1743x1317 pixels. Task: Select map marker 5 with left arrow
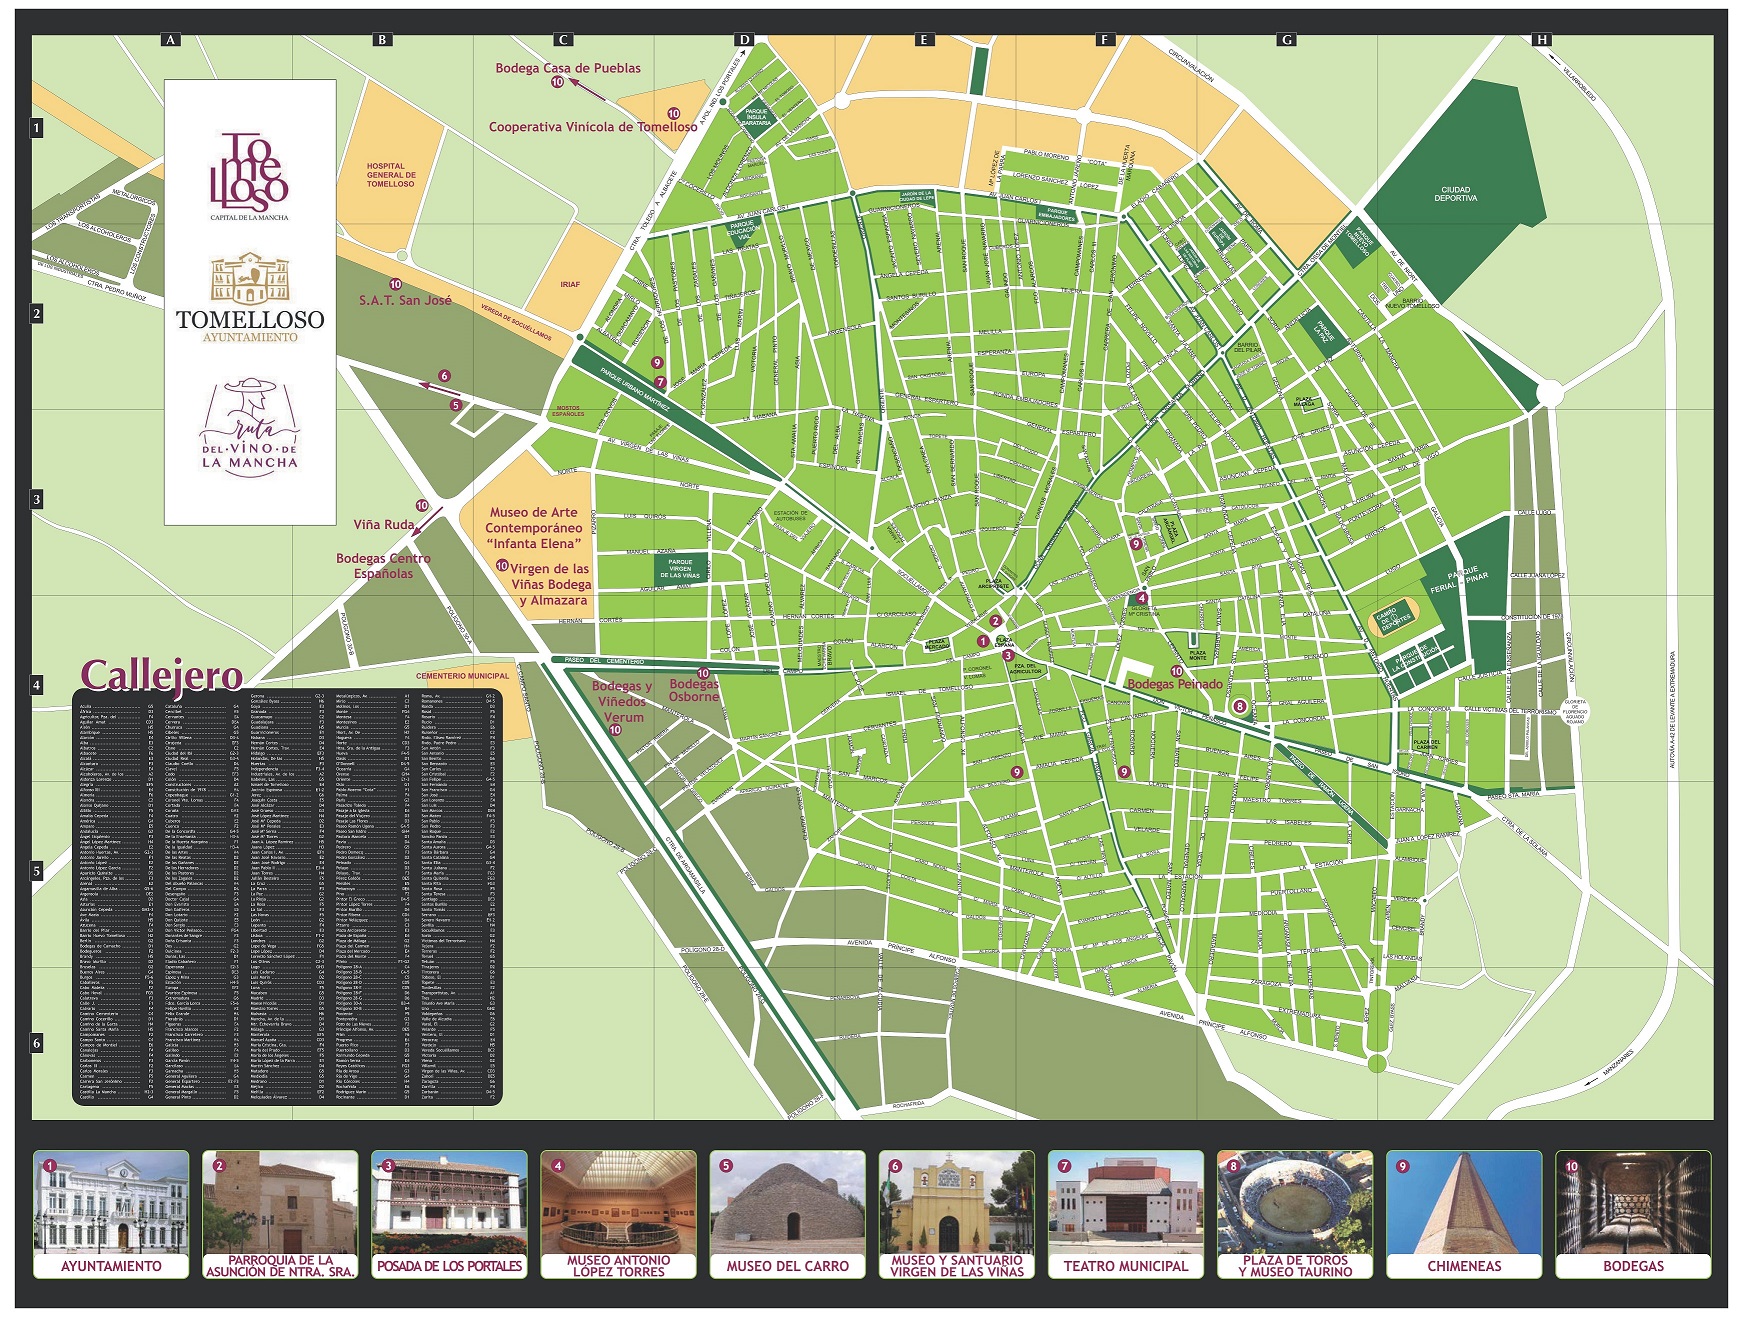[455, 405]
